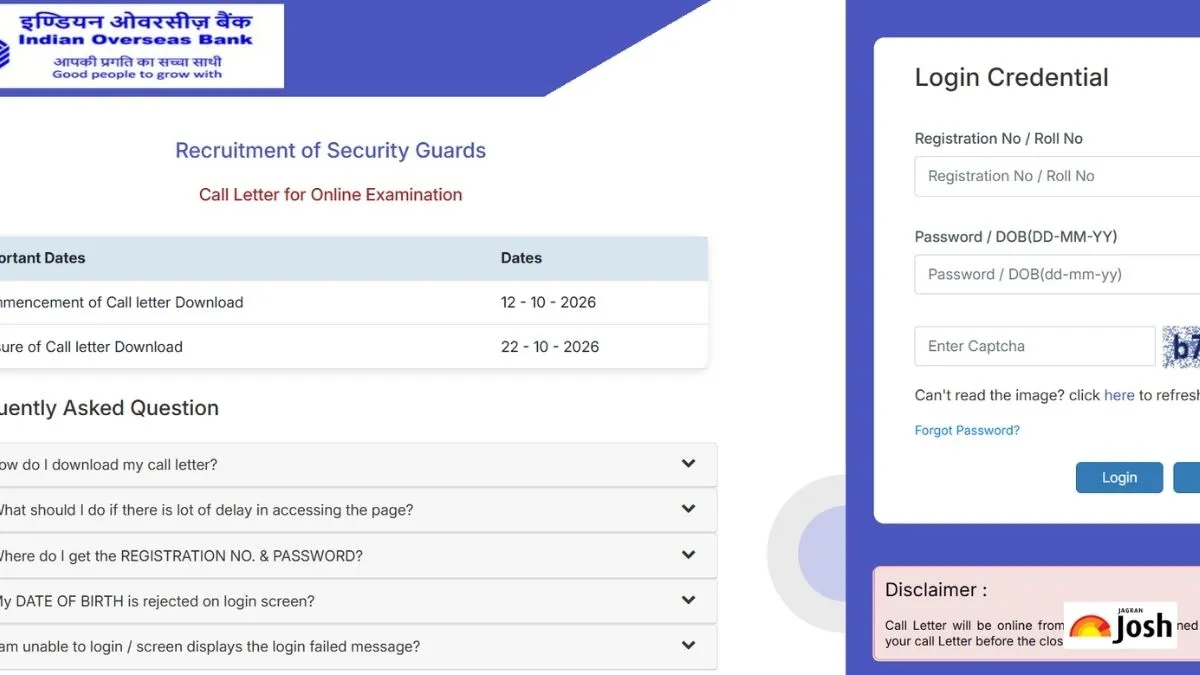1200x675 pixels.
Task: Expand 'How do I download my call letter?' question
Action: pyautogui.click(x=358, y=464)
